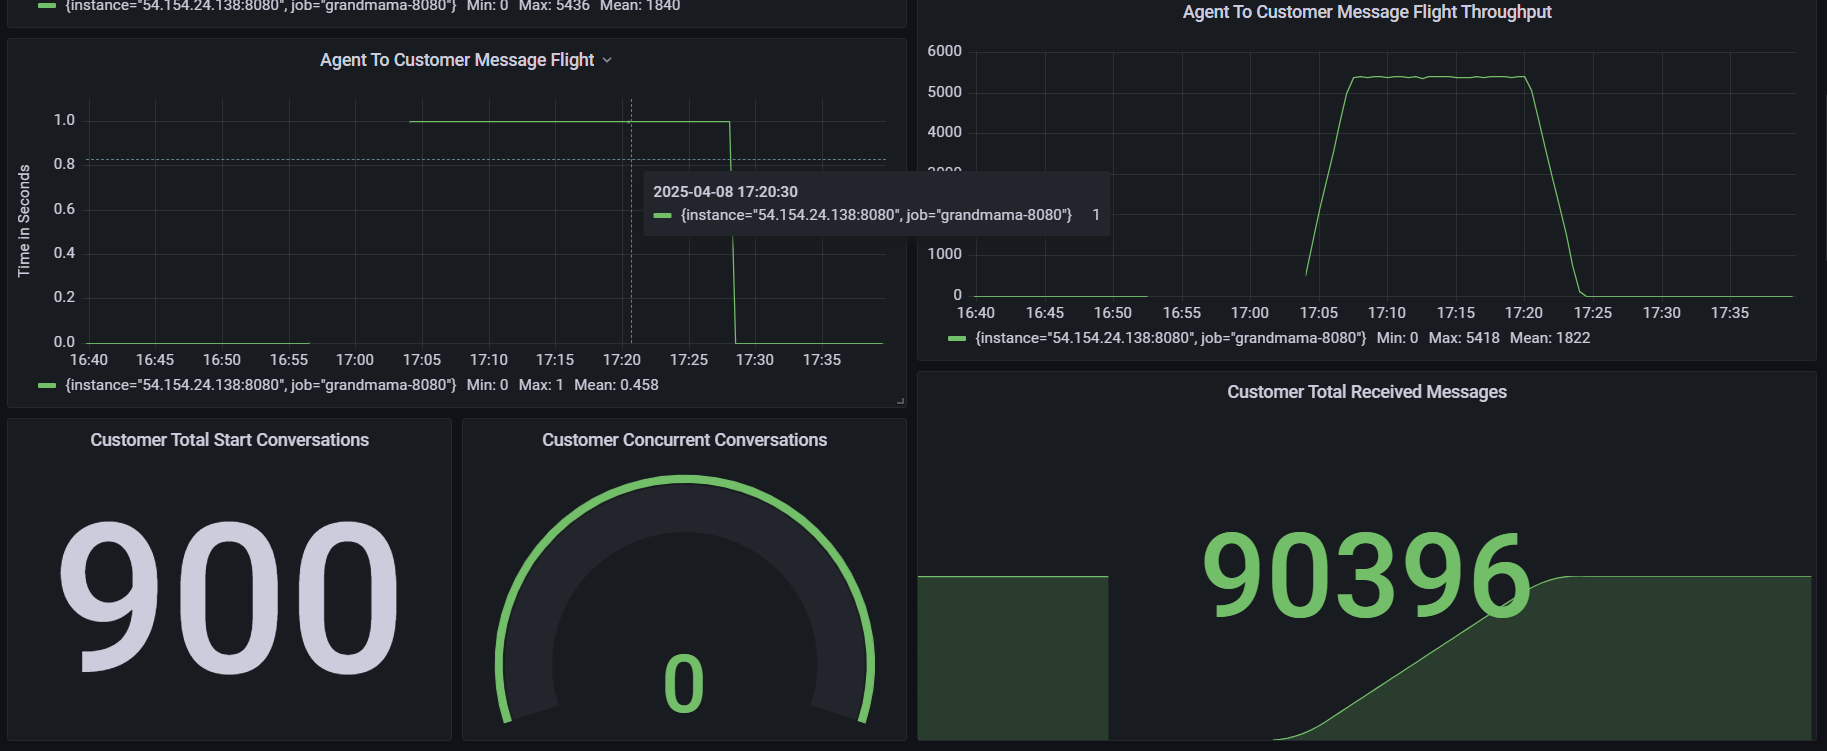This screenshot has height=751, width=1827.
Task: Click the Mean: 1822 legend stat in Throughput panel
Action: 1549,338
